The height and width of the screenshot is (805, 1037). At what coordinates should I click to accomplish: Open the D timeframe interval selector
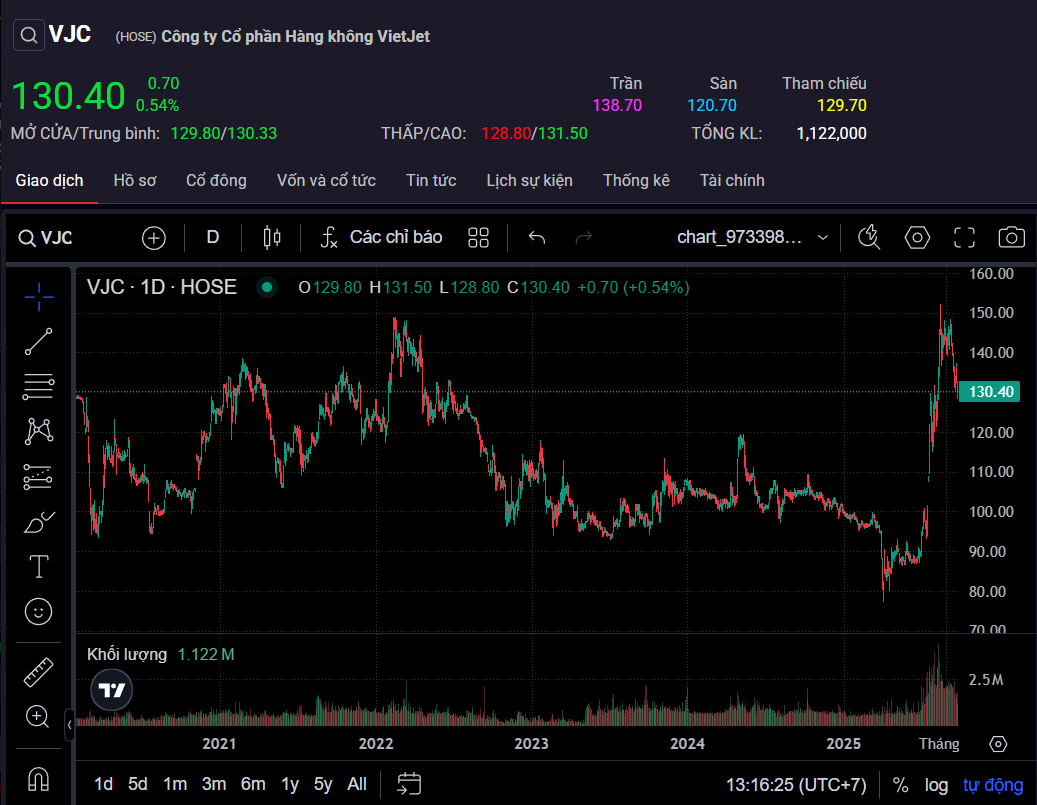pyautogui.click(x=212, y=237)
